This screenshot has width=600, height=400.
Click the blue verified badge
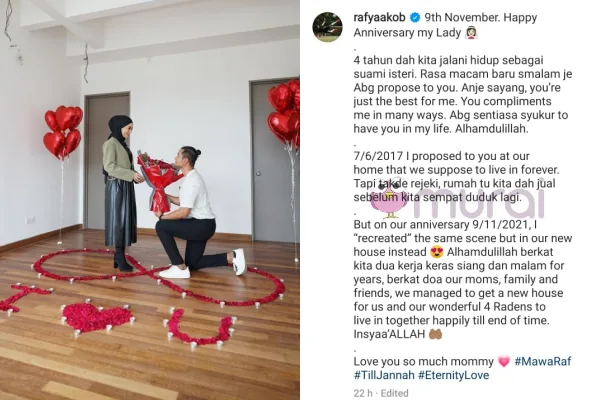click(415, 18)
